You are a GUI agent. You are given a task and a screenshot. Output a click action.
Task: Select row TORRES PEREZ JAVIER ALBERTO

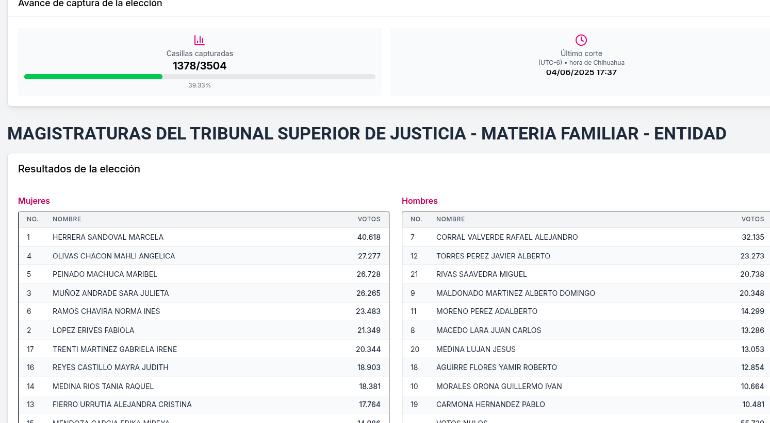[586, 256]
